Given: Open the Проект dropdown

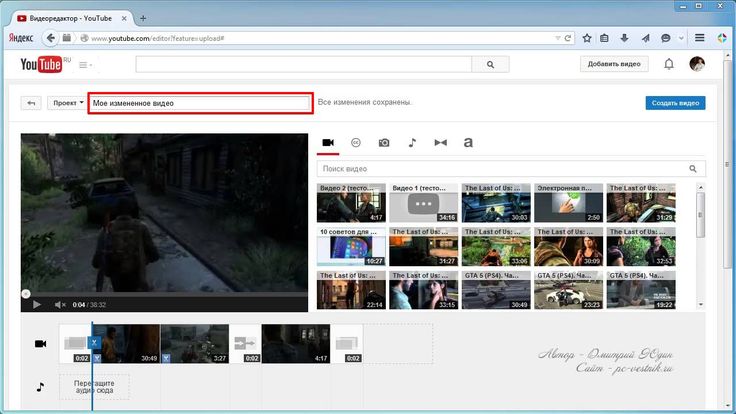Looking at the screenshot, I should pyautogui.click(x=68, y=103).
